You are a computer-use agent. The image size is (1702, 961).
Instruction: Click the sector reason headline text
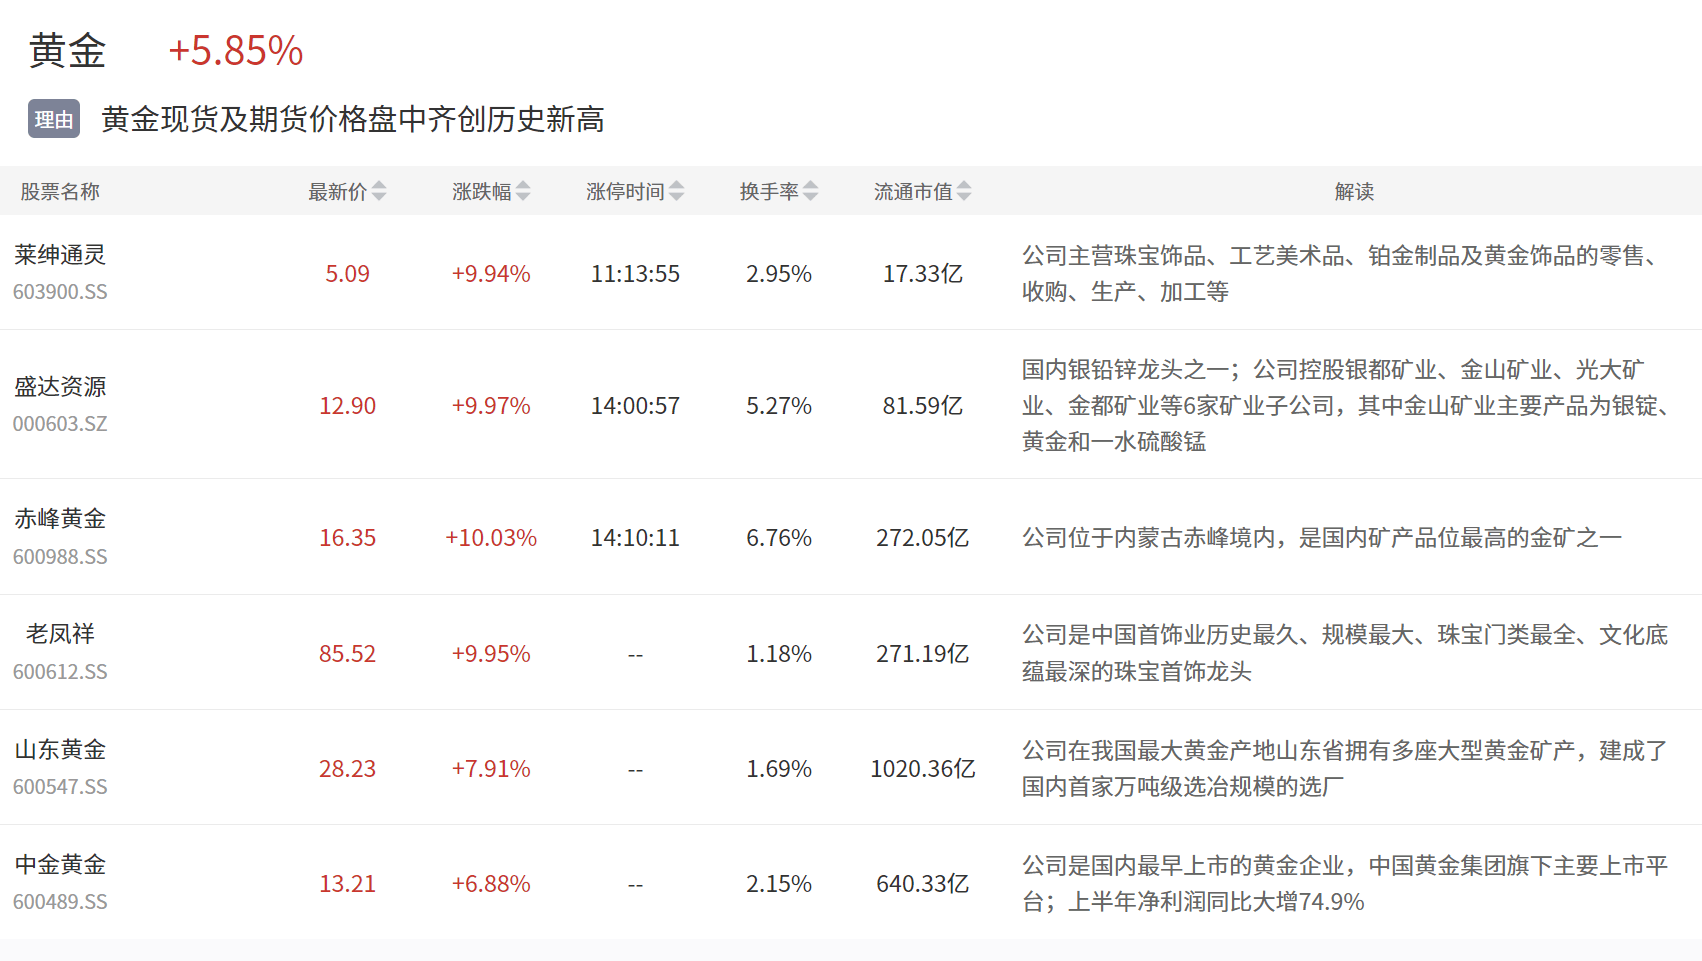point(352,120)
